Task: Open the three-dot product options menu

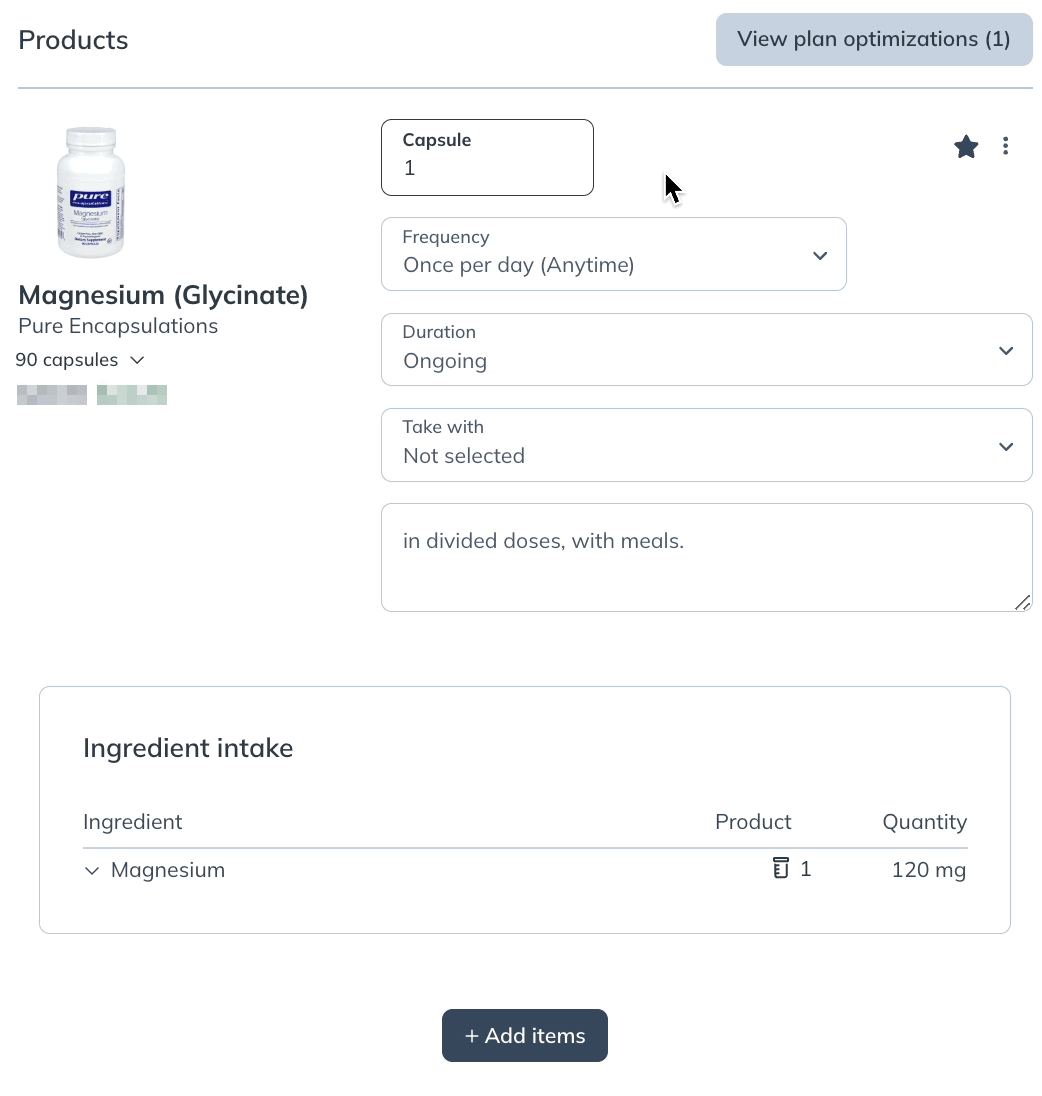Action: point(1005,146)
